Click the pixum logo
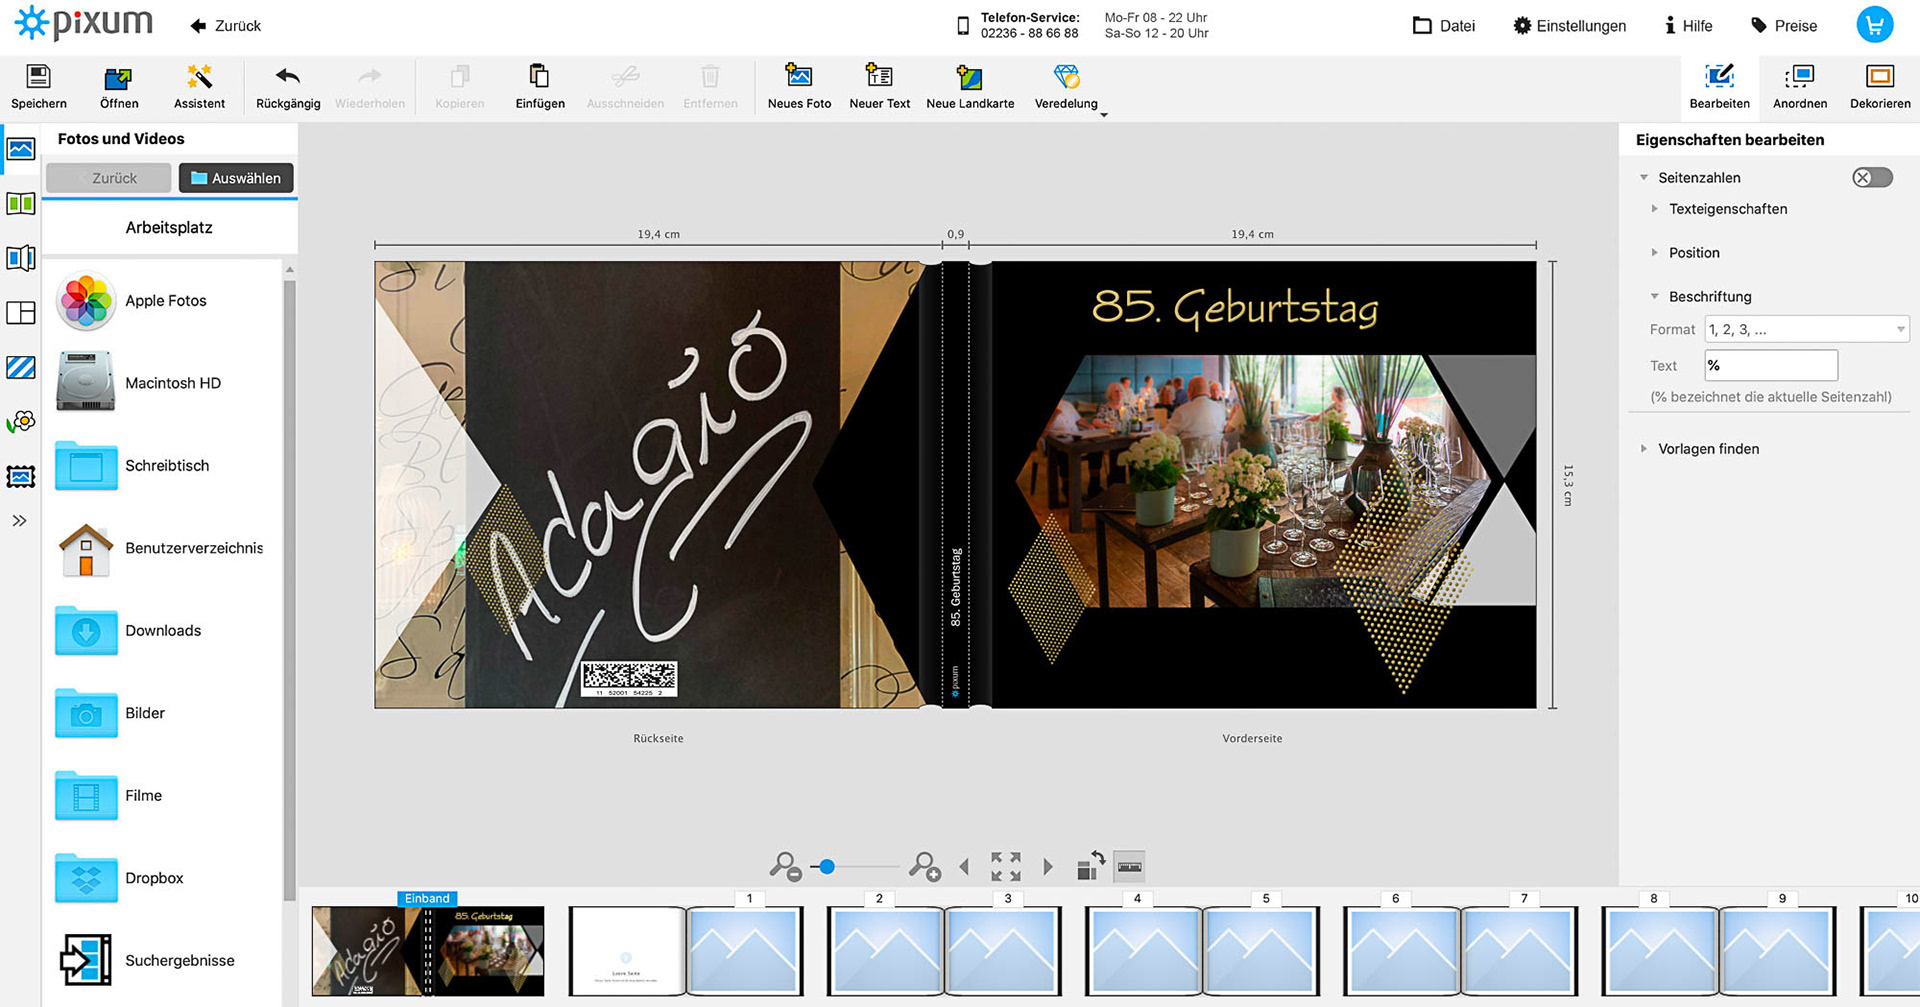Viewport: 1920px width, 1007px height. pyautogui.click(x=84, y=23)
